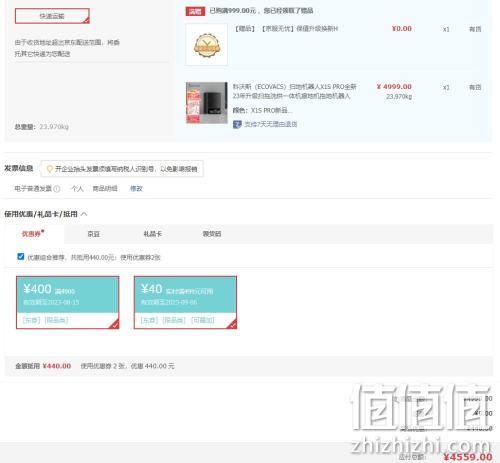Viewport: 500px width, 463px height.
Task: Click the red 满赠 promotion tag
Action: [195, 11]
